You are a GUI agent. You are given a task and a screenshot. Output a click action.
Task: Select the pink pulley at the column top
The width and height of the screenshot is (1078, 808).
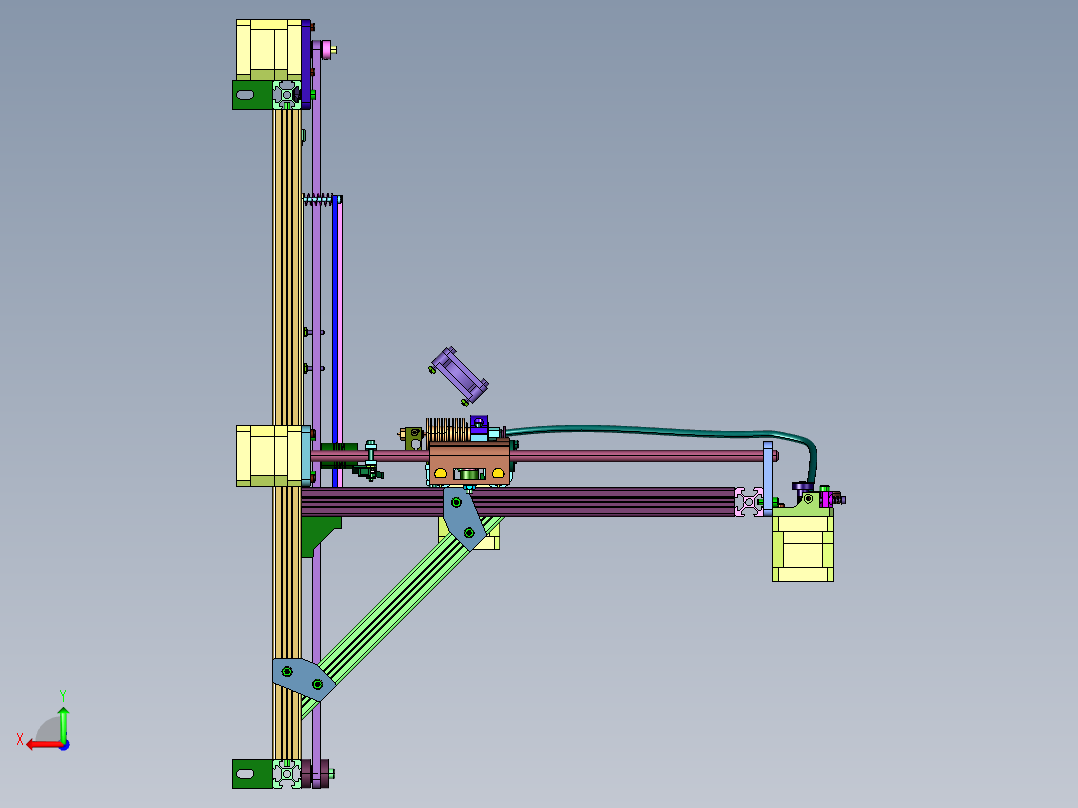[x=326, y=50]
